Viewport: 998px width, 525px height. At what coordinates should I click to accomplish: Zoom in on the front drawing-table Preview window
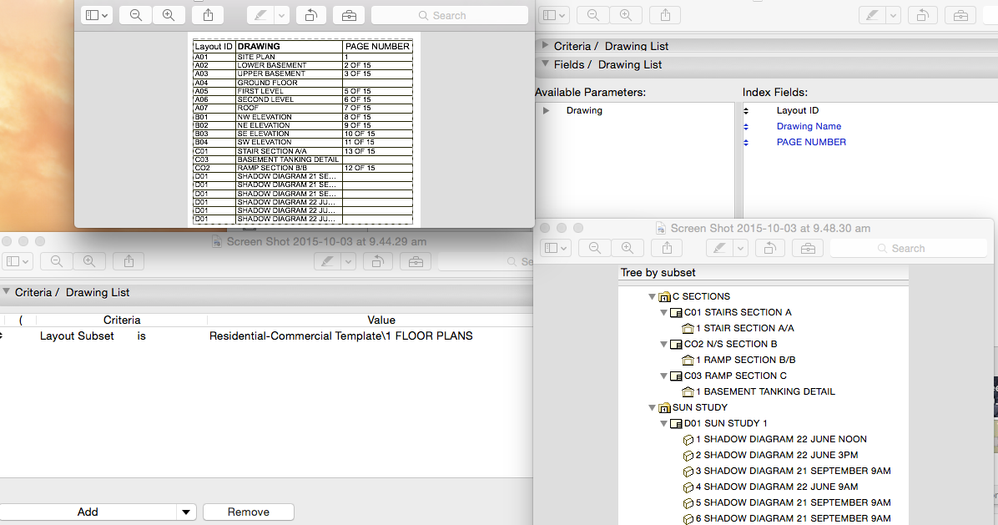[x=169, y=15]
